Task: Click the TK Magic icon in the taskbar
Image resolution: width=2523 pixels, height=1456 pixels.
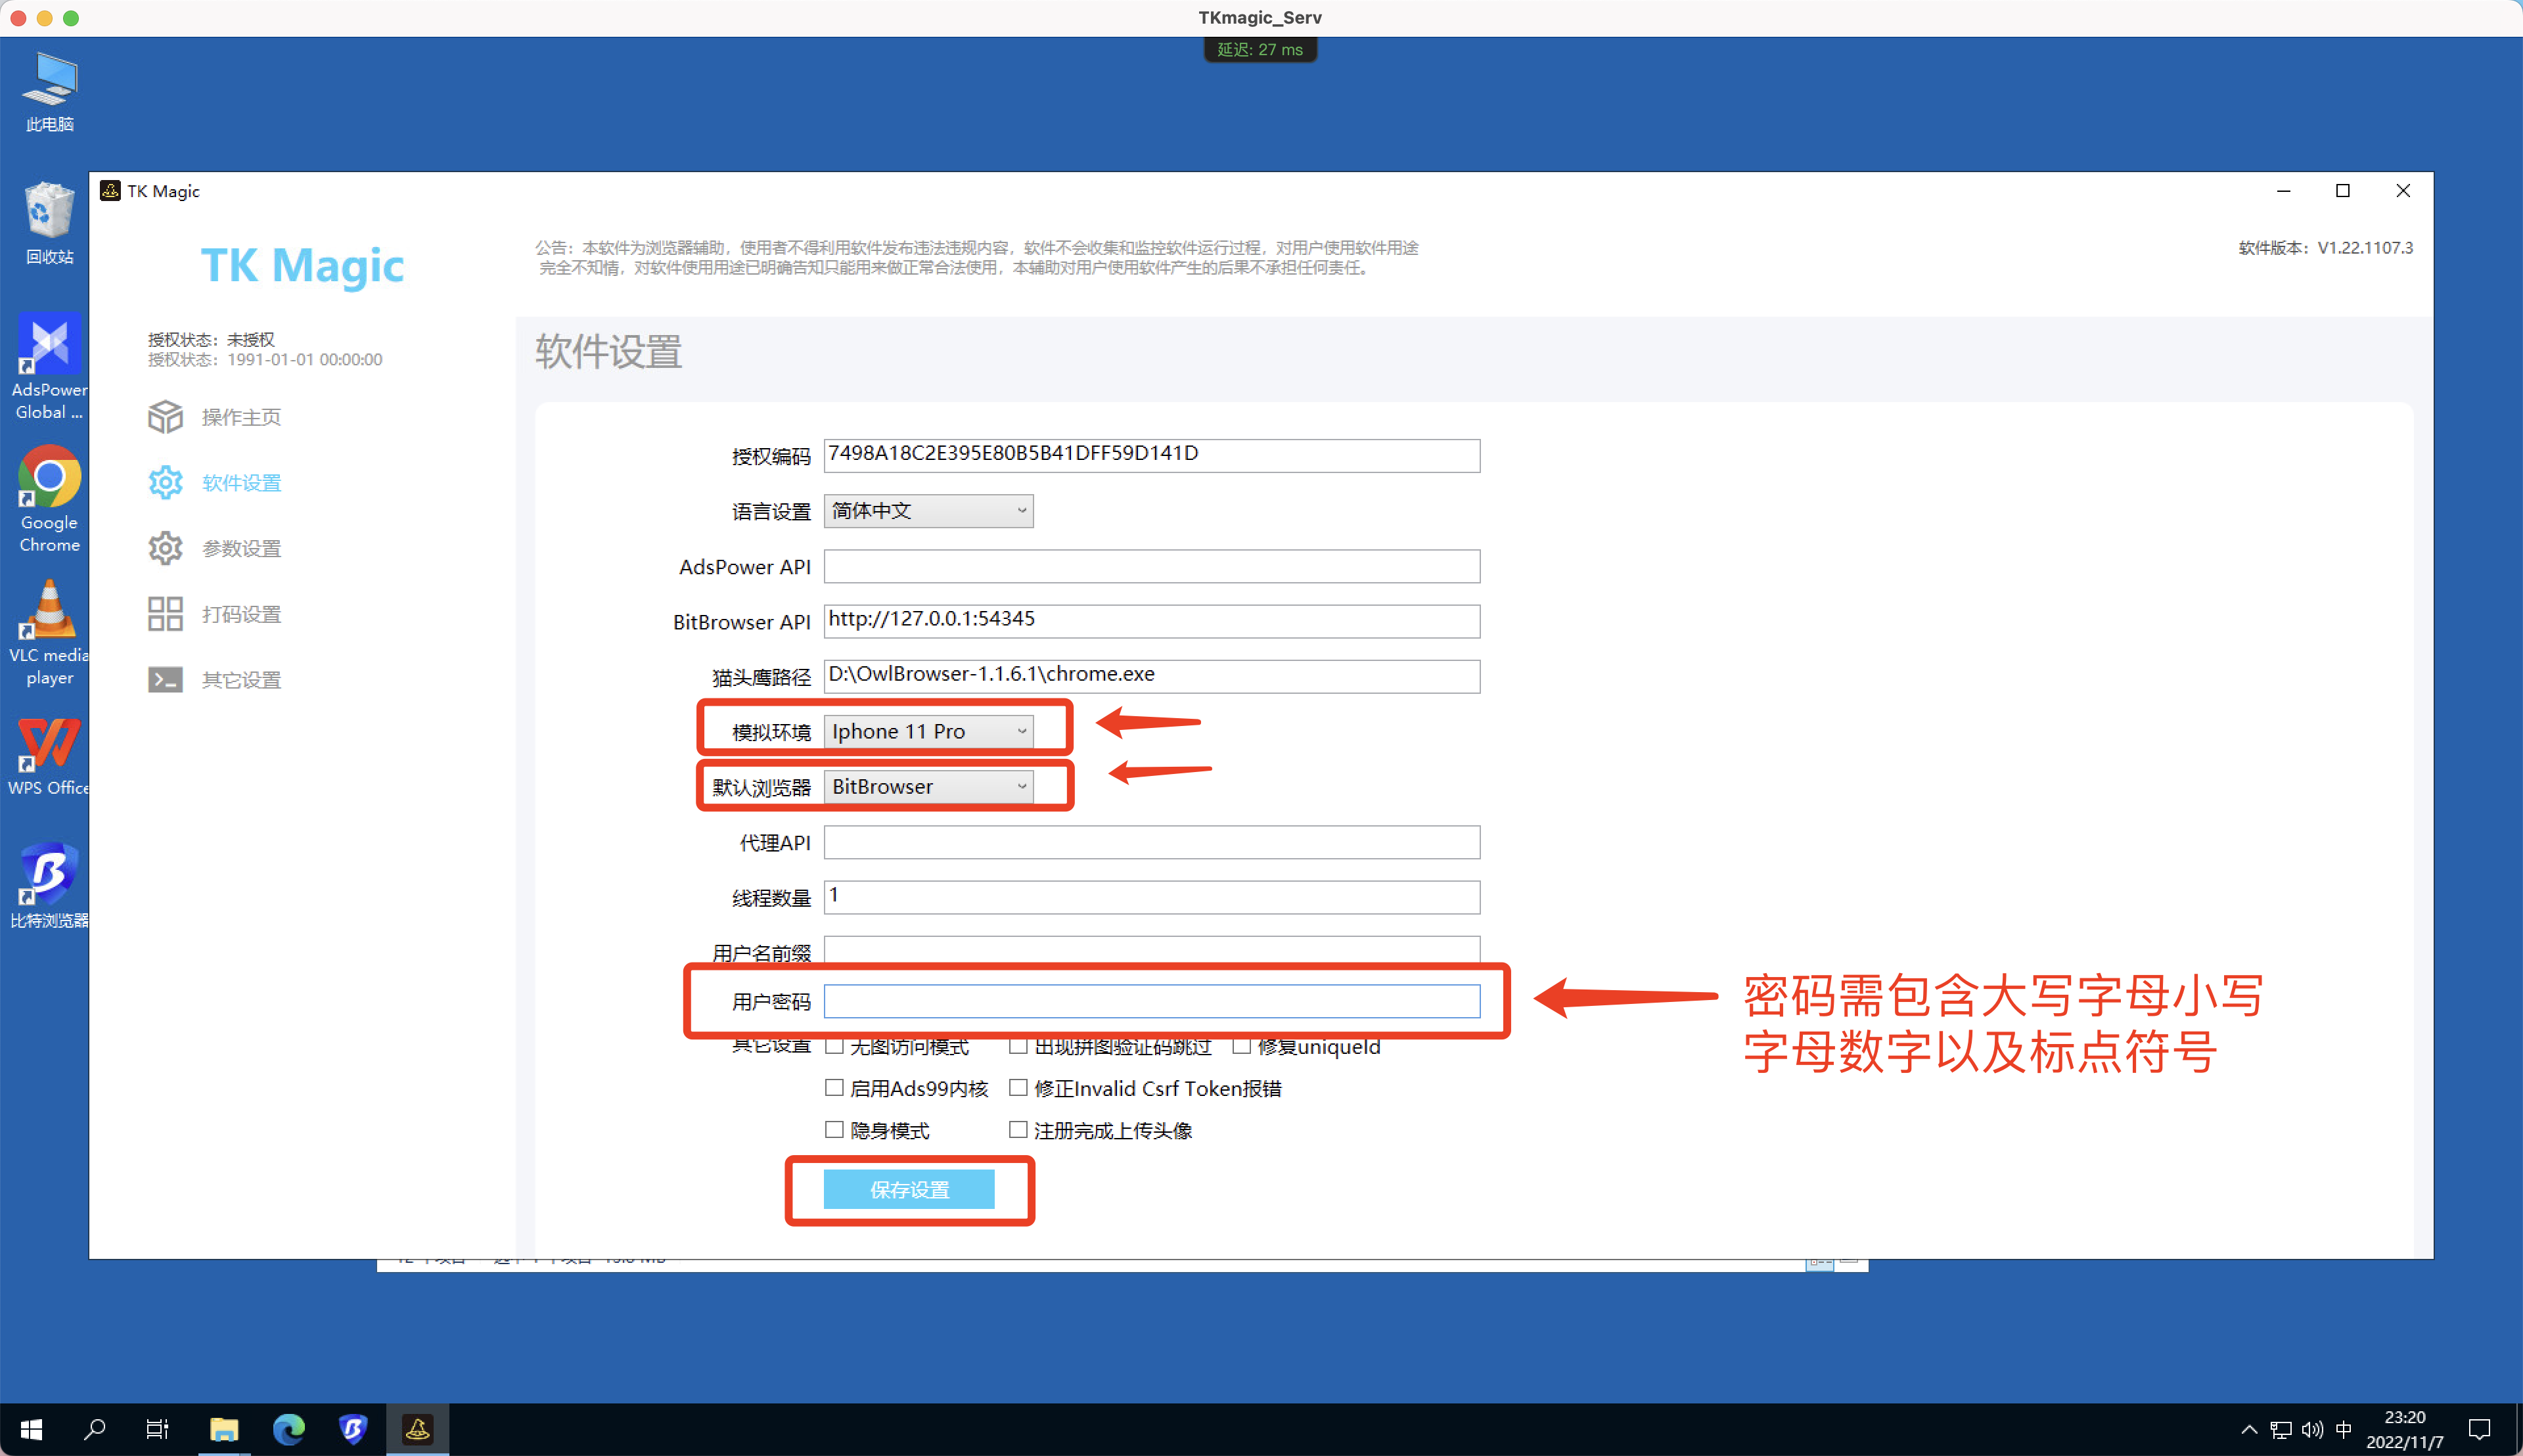Action: click(418, 1429)
